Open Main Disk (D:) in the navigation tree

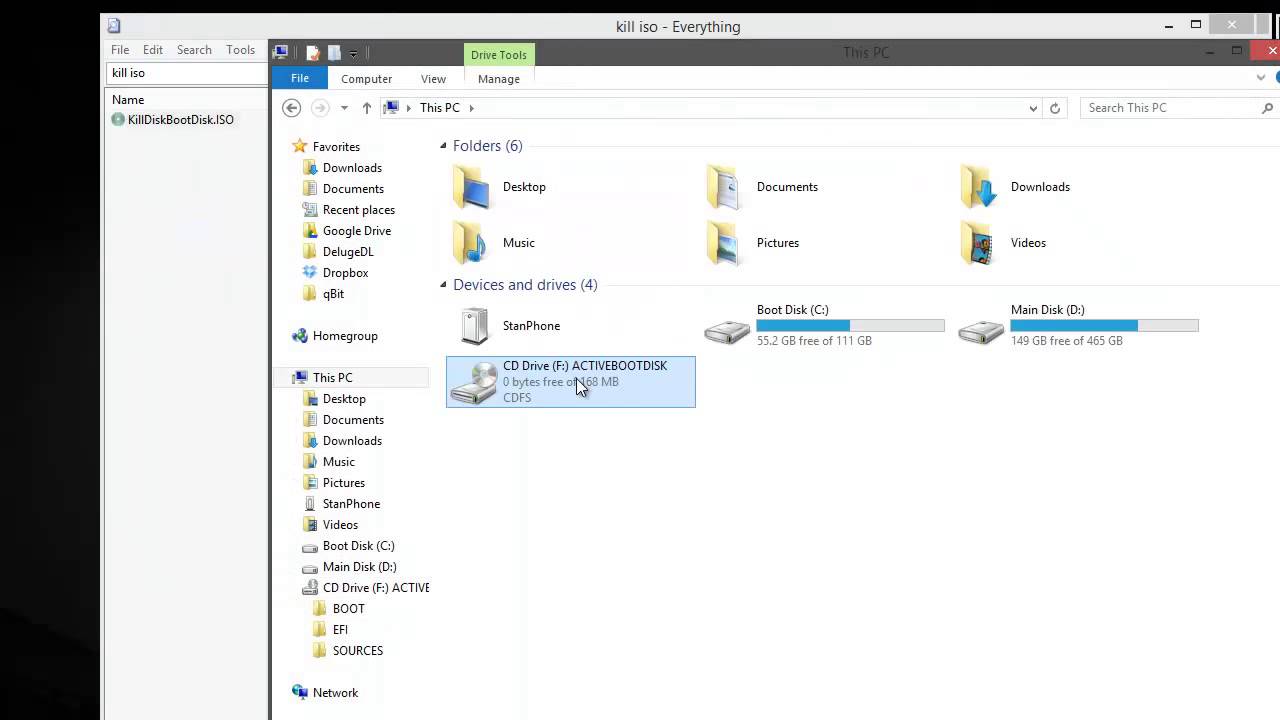coord(359,567)
